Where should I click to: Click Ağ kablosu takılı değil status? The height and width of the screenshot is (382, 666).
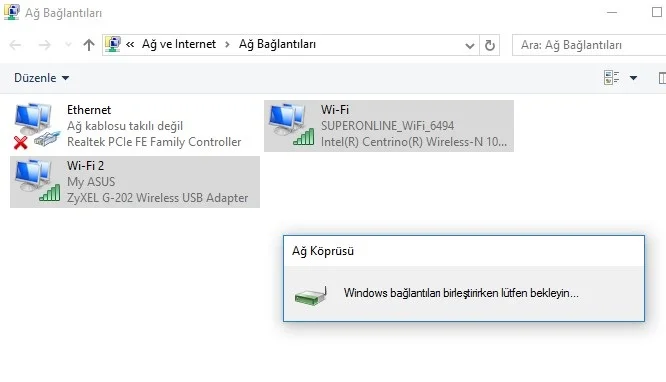click(125, 126)
